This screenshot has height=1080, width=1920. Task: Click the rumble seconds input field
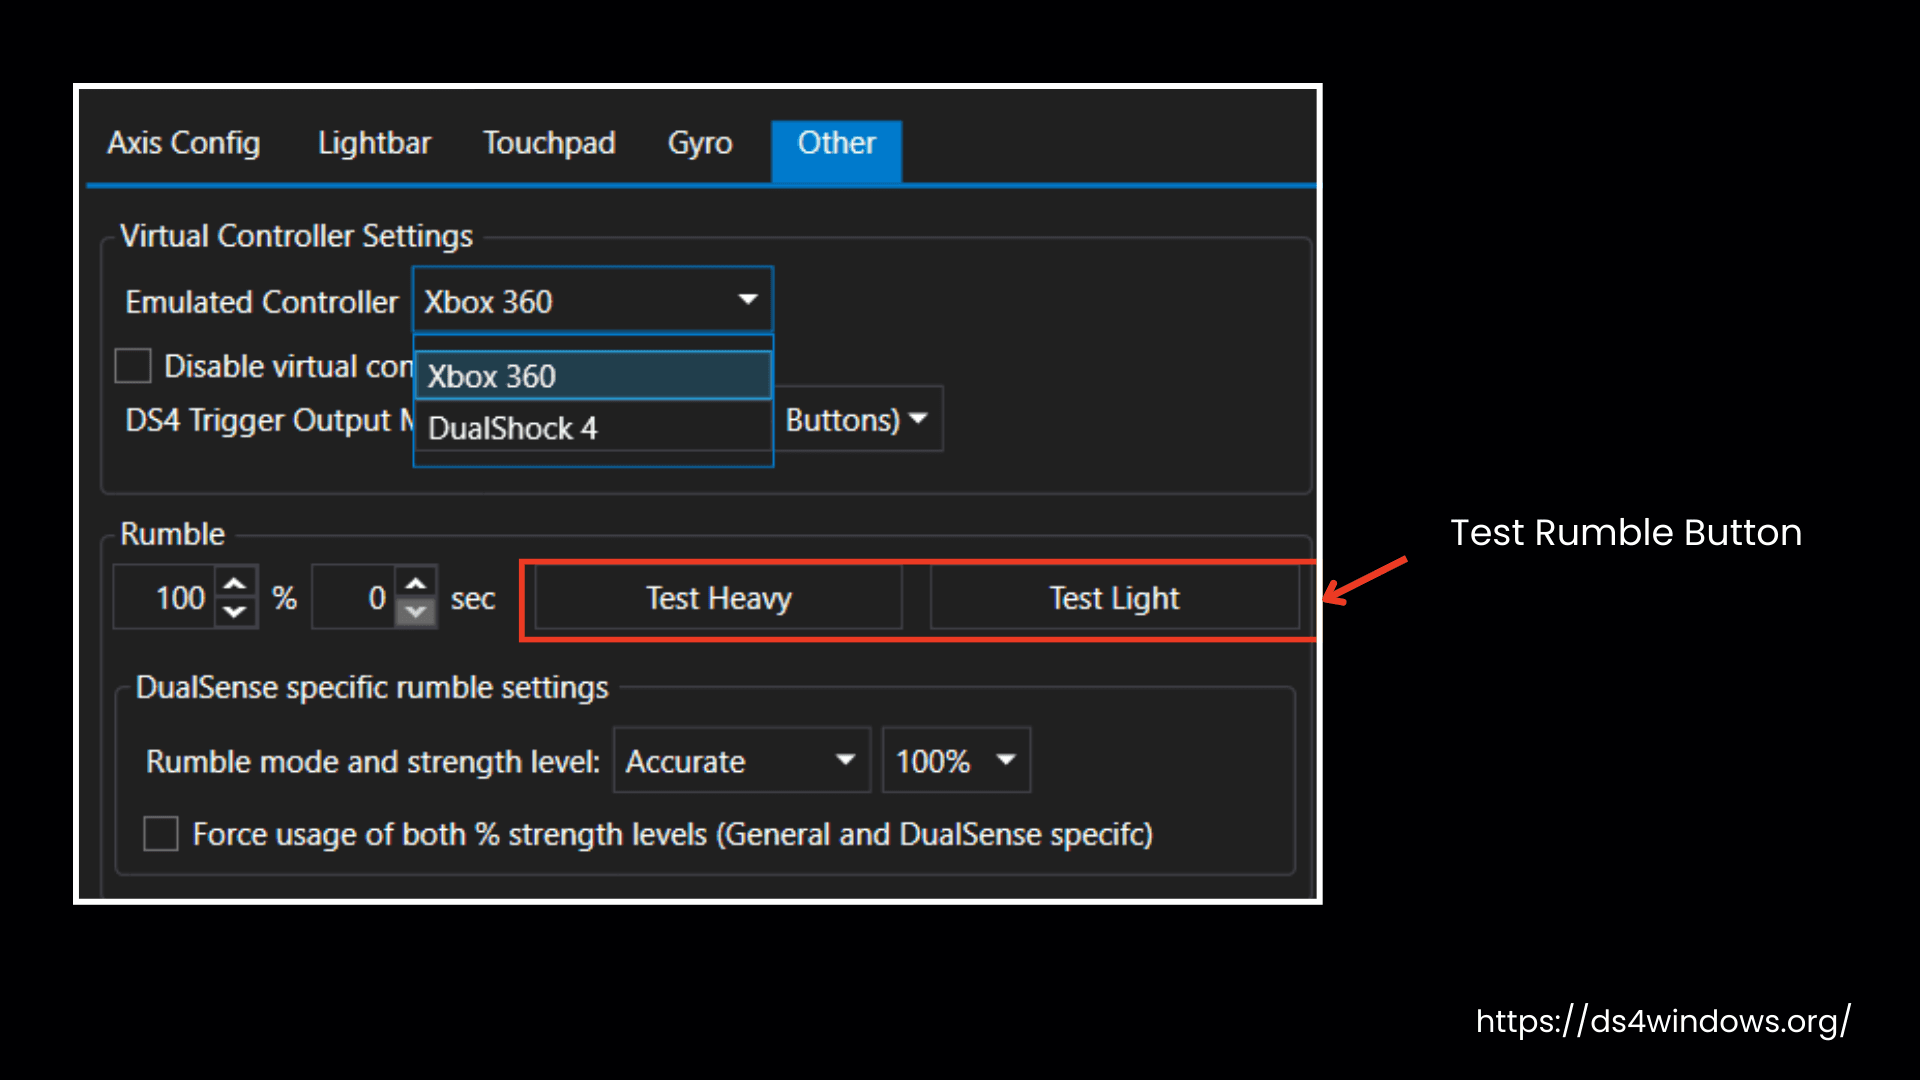pos(353,597)
